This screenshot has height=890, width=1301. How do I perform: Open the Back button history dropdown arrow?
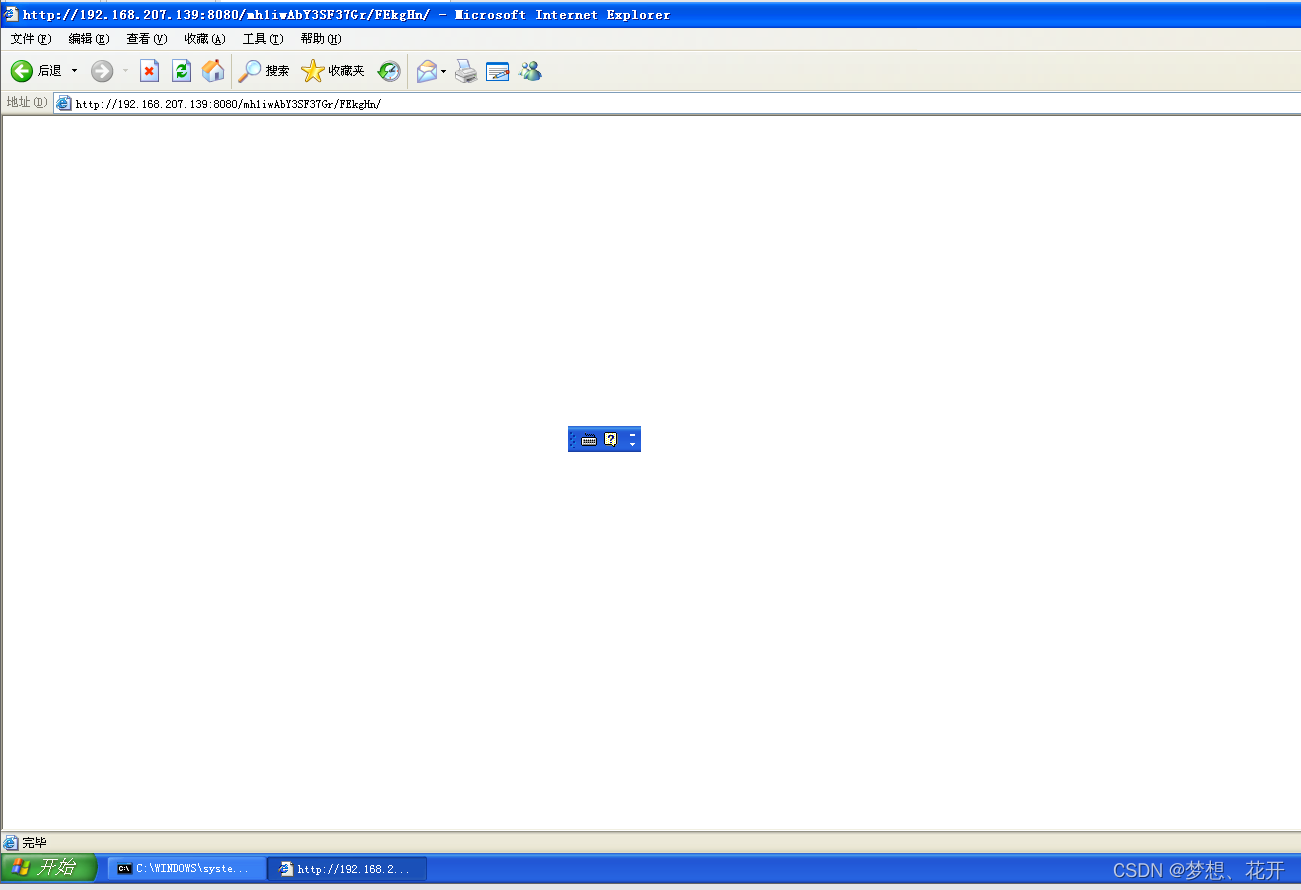74,71
